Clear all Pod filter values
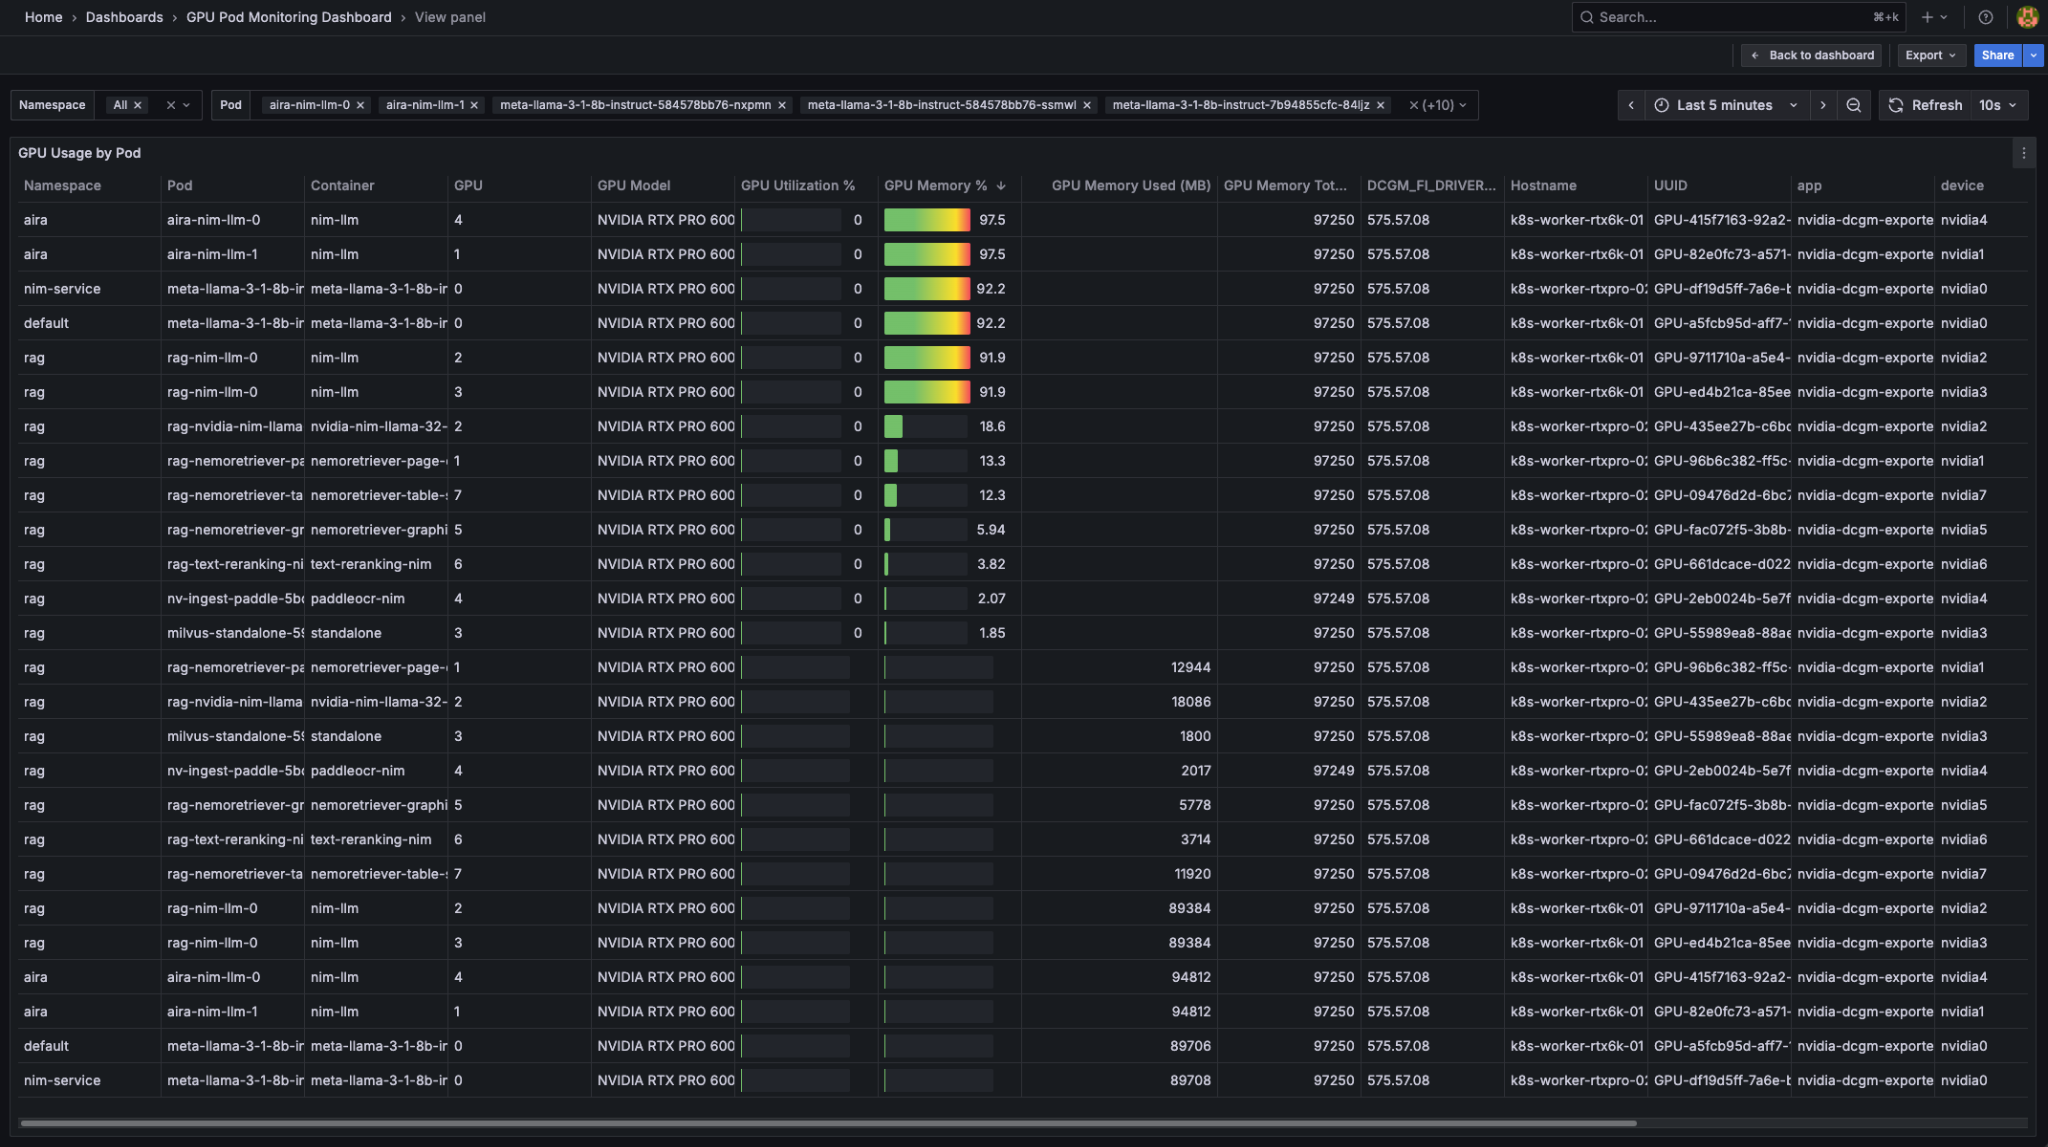 coord(1413,105)
